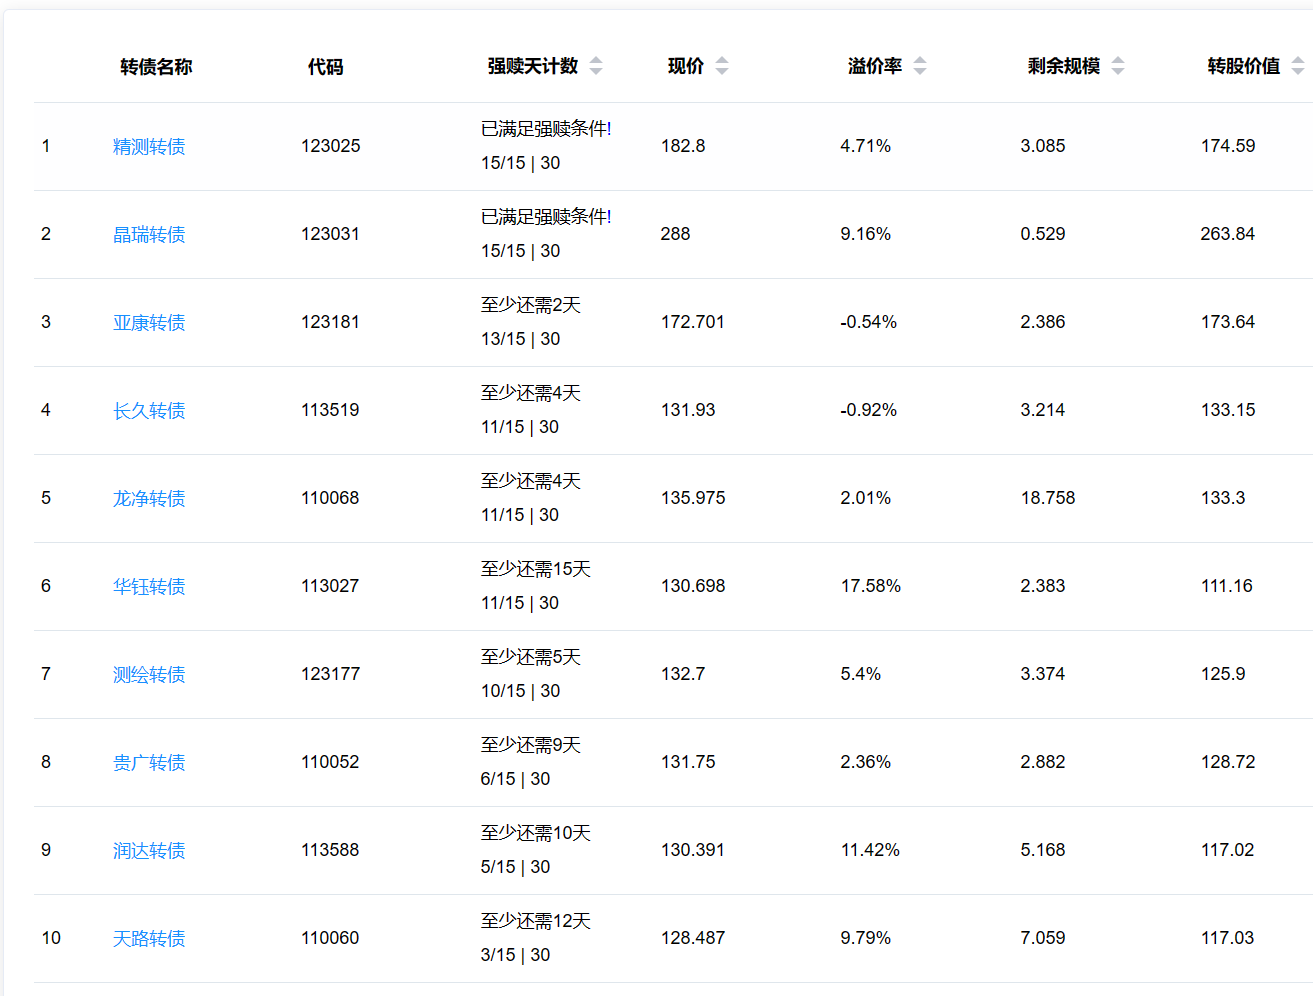Select code 123025 cell in row 1

coord(330,146)
